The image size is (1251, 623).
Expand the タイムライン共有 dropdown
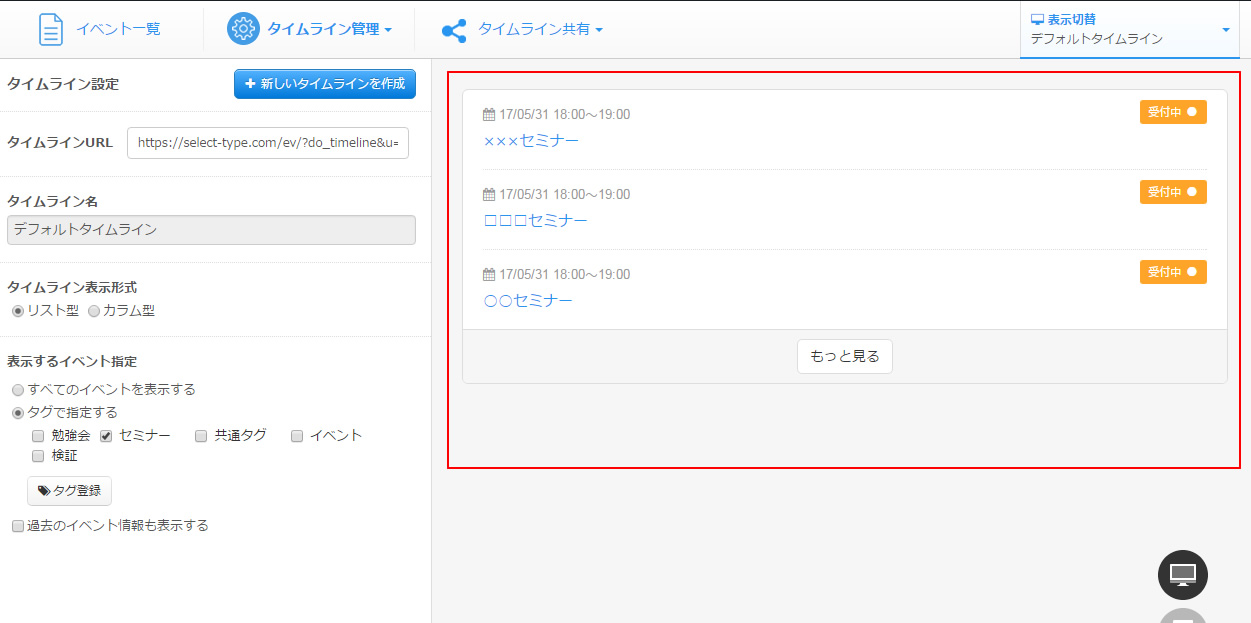coord(540,30)
